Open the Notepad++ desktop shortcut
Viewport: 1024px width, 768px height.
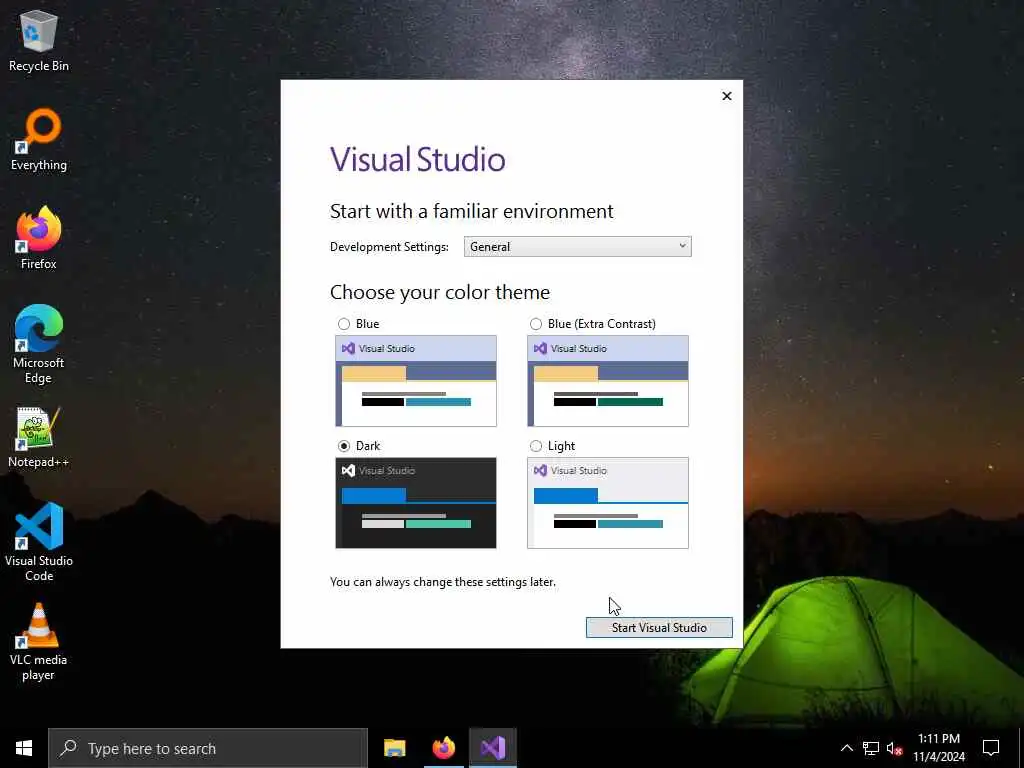pyautogui.click(x=39, y=437)
